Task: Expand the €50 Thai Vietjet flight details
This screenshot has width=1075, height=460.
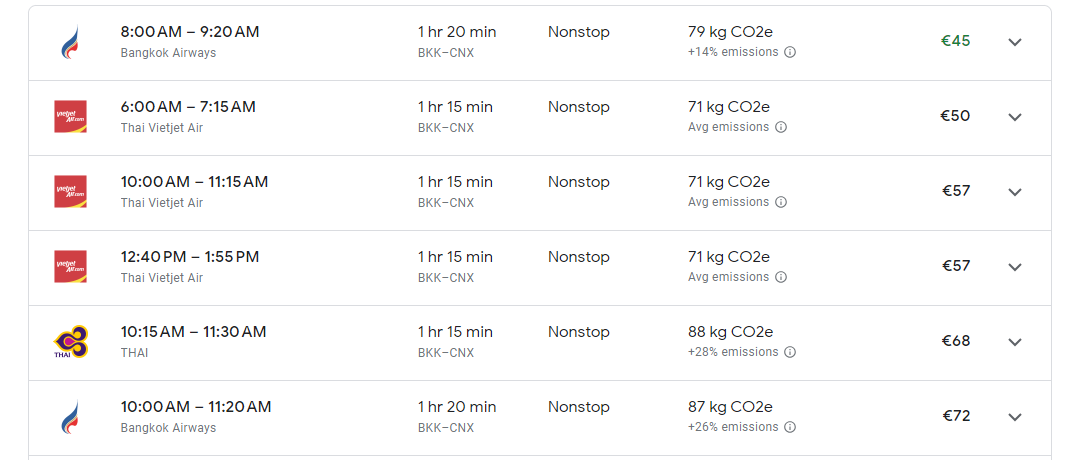Action: click(x=1015, y=117)
